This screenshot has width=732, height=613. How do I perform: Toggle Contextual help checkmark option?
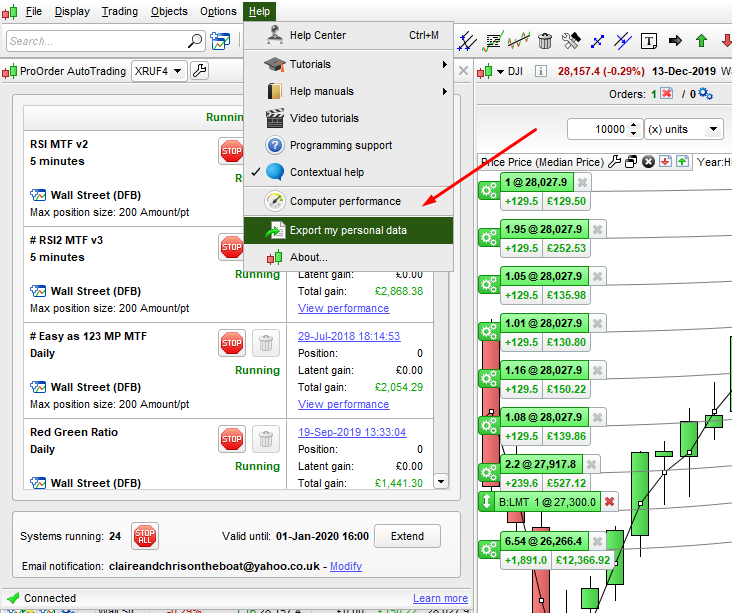(348, 172)
